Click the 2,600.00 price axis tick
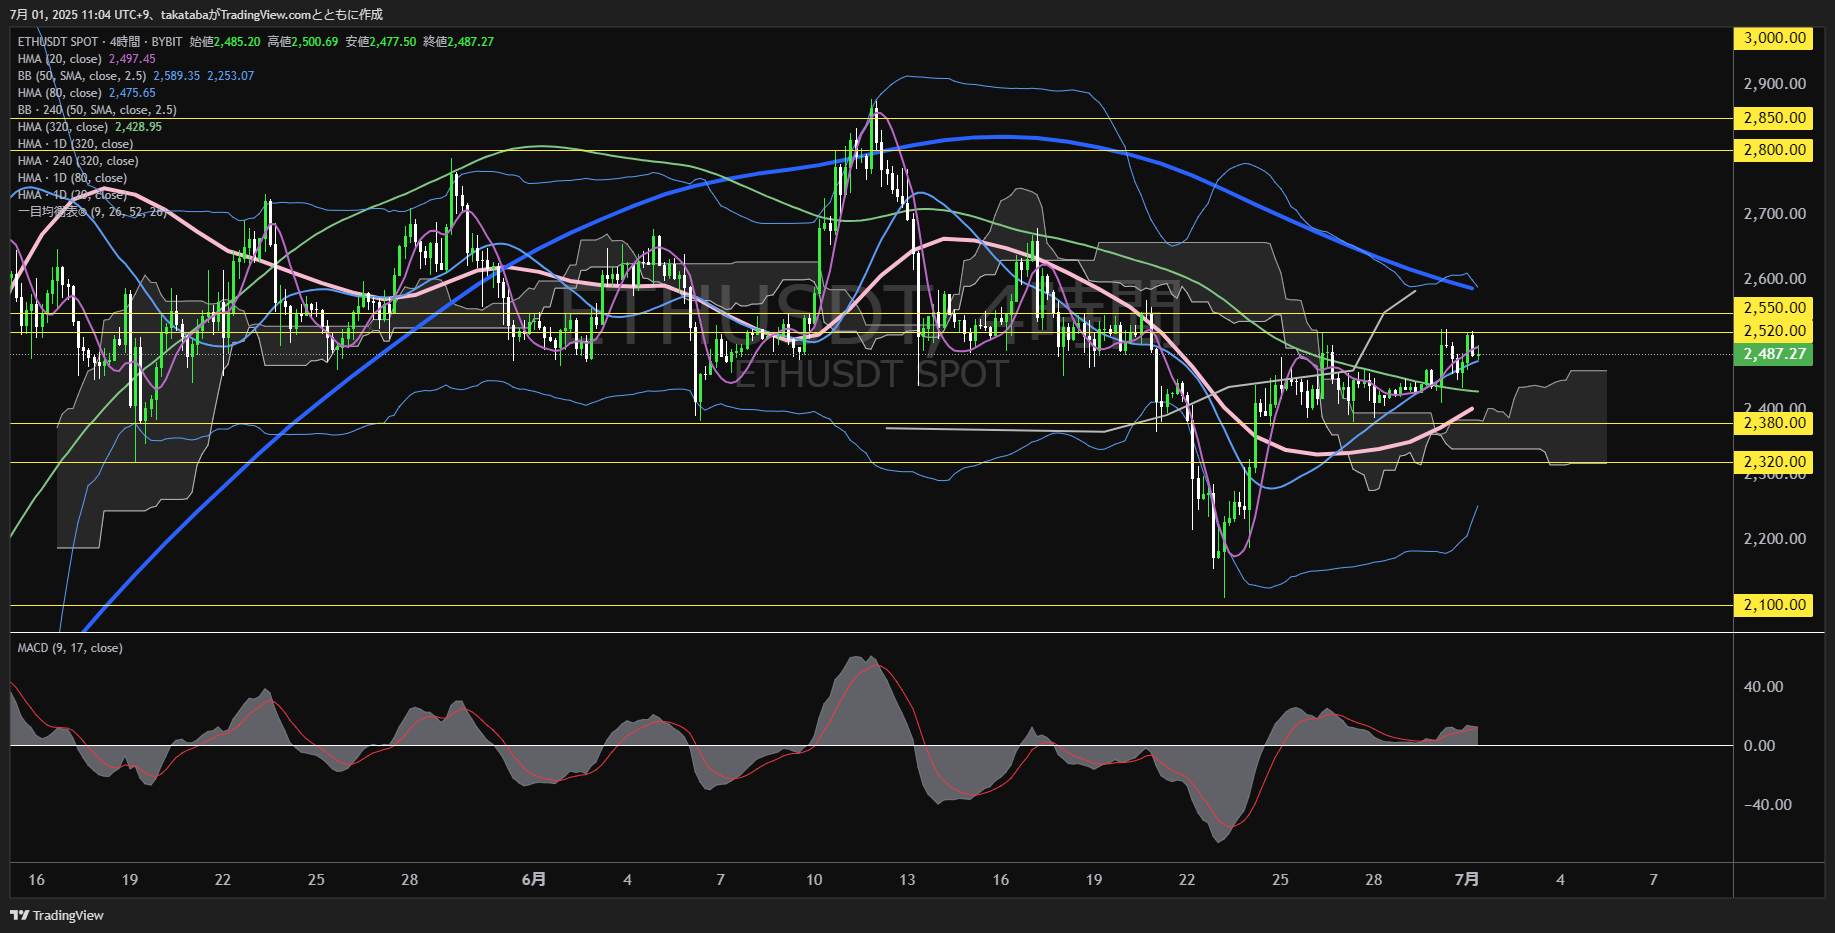 point(1775,279)
